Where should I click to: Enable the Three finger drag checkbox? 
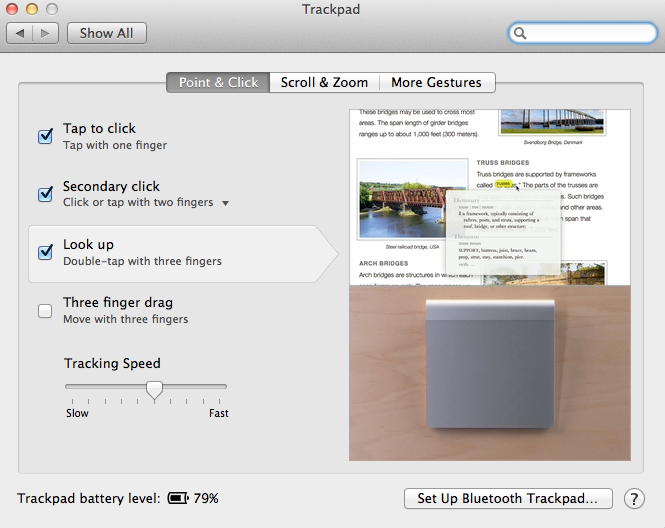pyautogui.click(x=45, y=311)
